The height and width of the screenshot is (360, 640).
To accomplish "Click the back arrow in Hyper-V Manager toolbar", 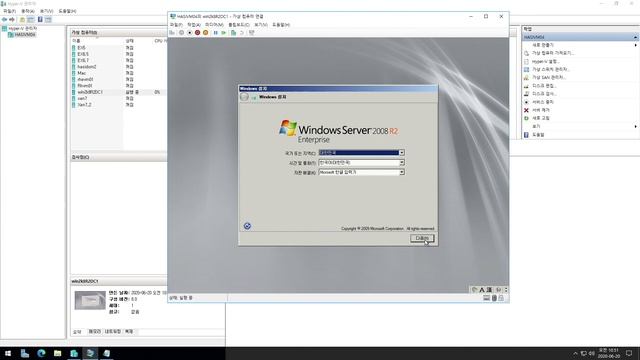I will pyautogui.click(x=4, y=20).
